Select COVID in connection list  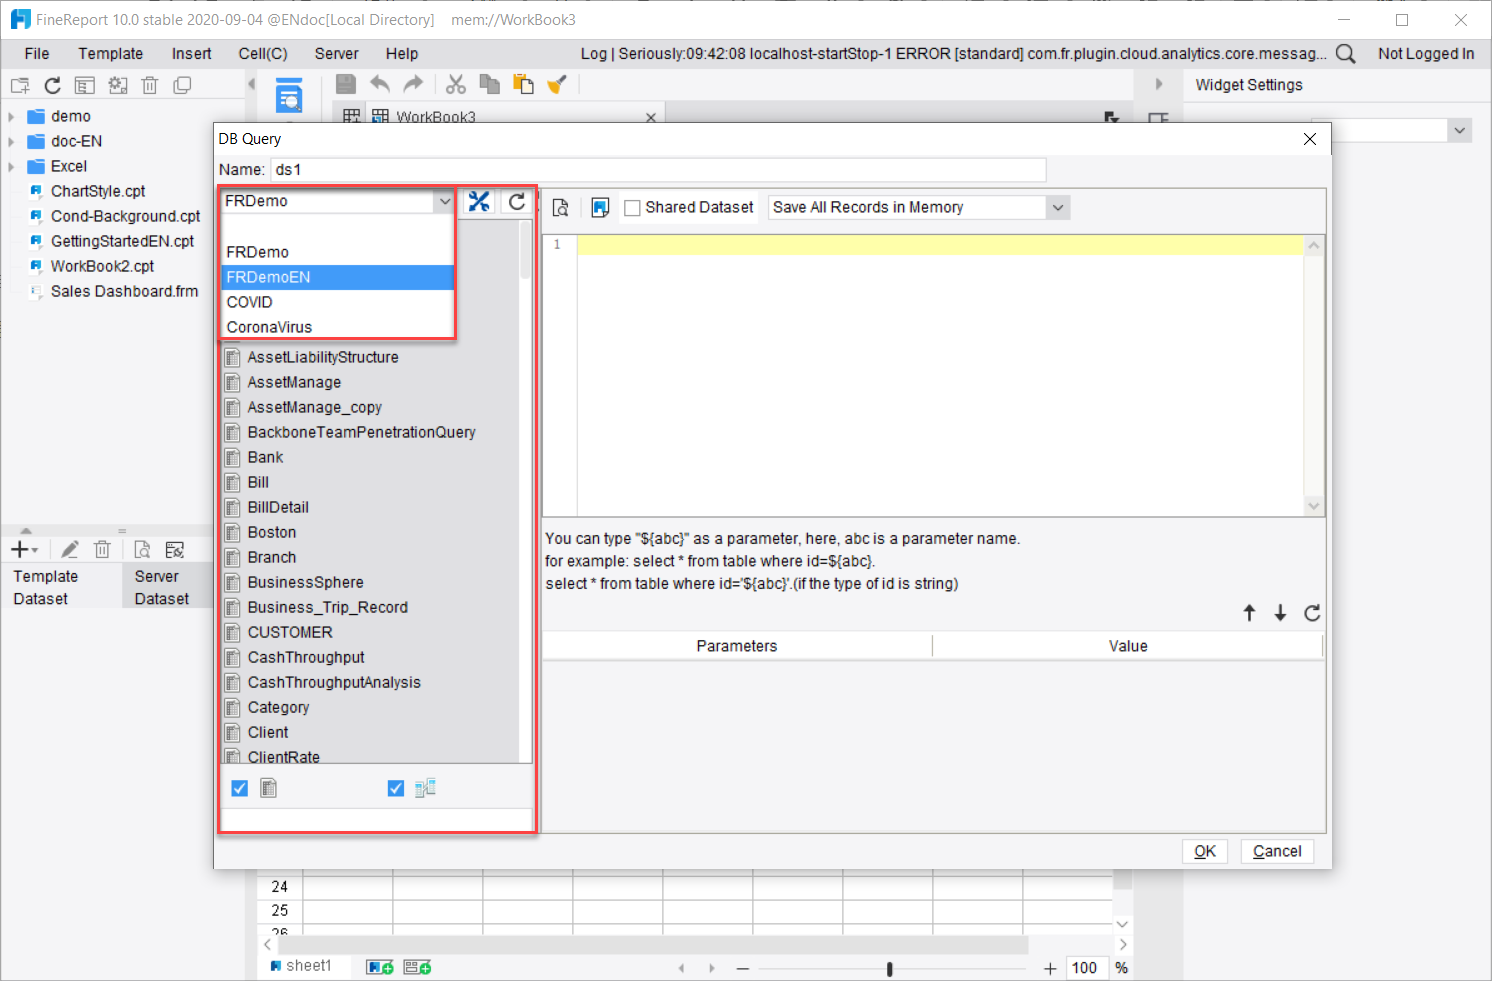[x=338, y=302]
